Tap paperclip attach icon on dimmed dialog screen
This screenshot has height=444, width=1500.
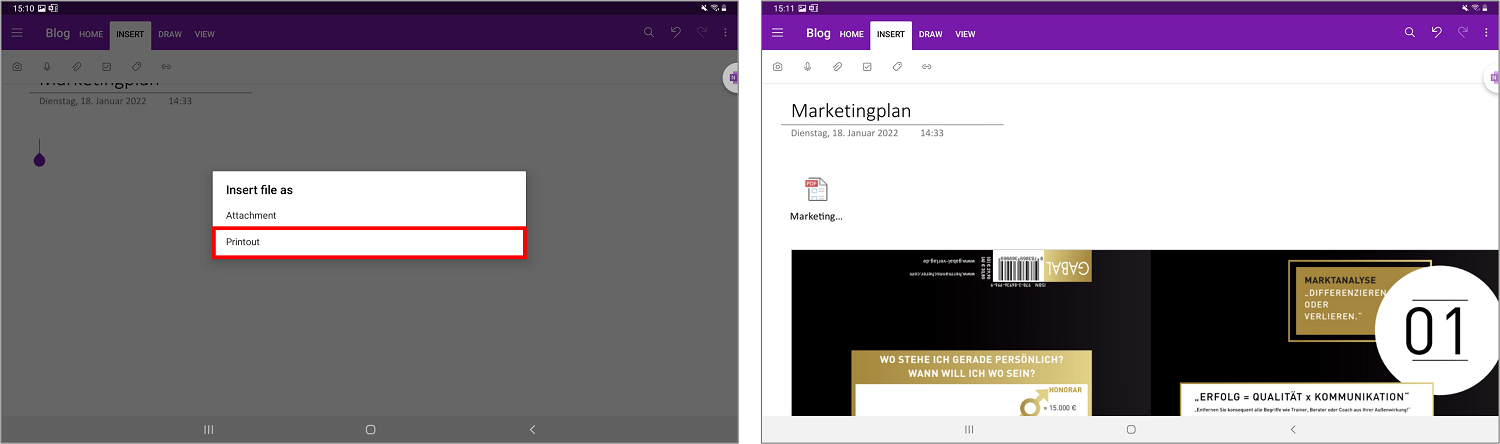tap(77, 67)
